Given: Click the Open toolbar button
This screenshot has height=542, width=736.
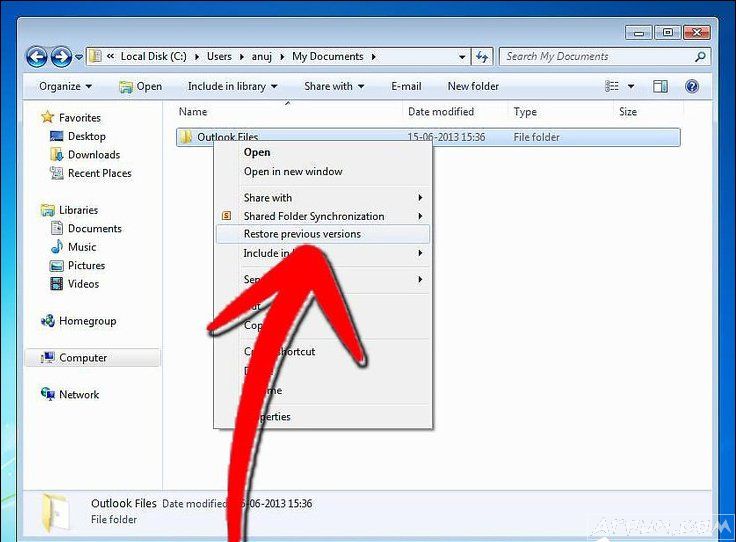Looking at the screenshot, I should pos(140,86).
